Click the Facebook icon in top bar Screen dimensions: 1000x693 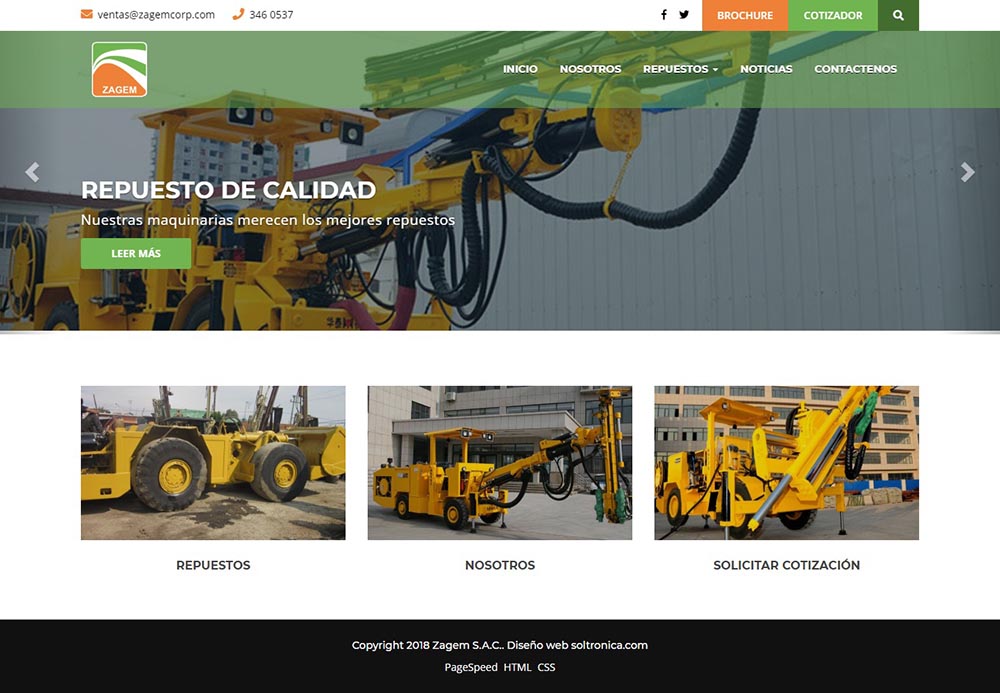pyautogui.click(x=664, y=15)
